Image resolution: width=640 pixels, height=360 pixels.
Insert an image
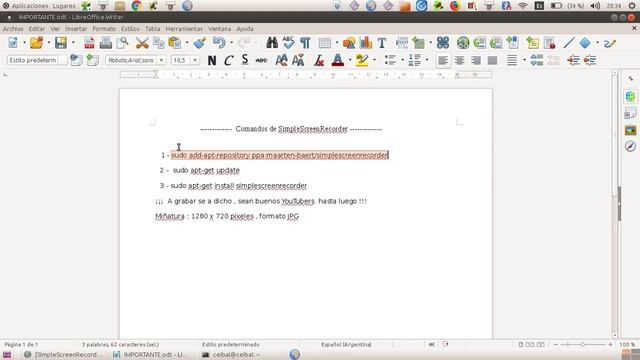click(349, 42)
